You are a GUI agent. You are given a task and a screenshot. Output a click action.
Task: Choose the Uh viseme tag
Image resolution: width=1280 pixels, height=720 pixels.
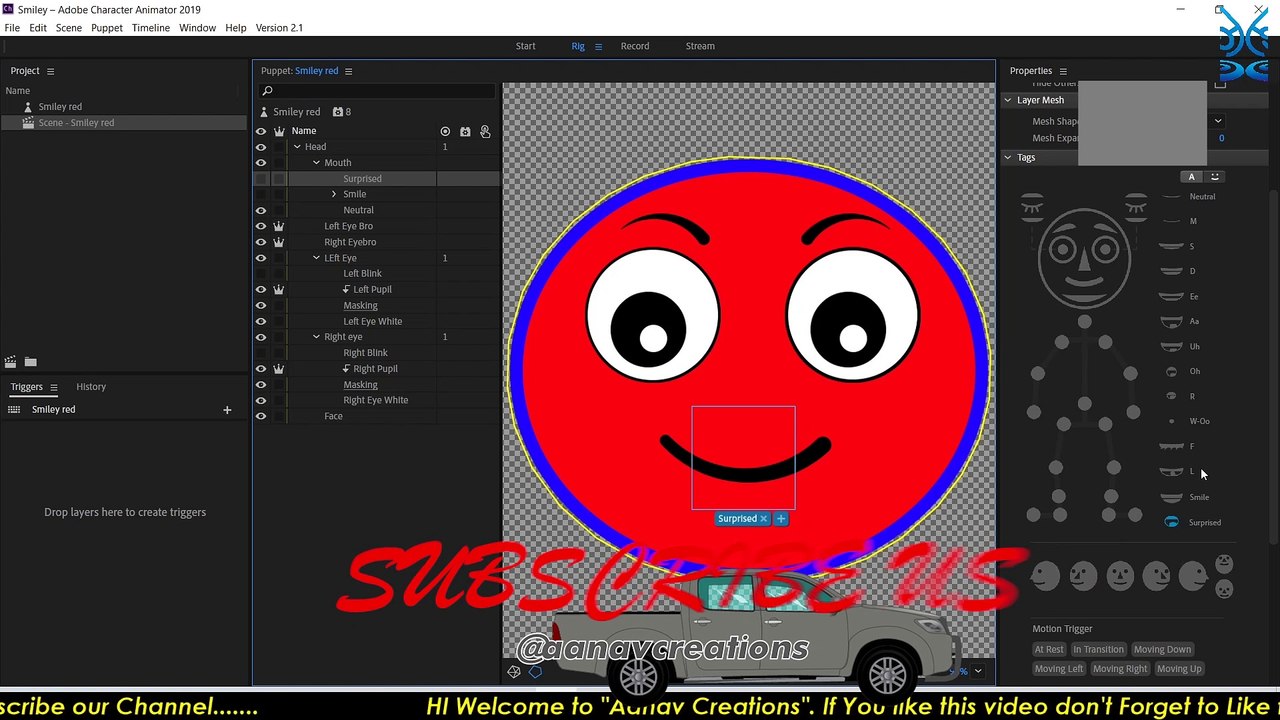[x=1180, y=347]
